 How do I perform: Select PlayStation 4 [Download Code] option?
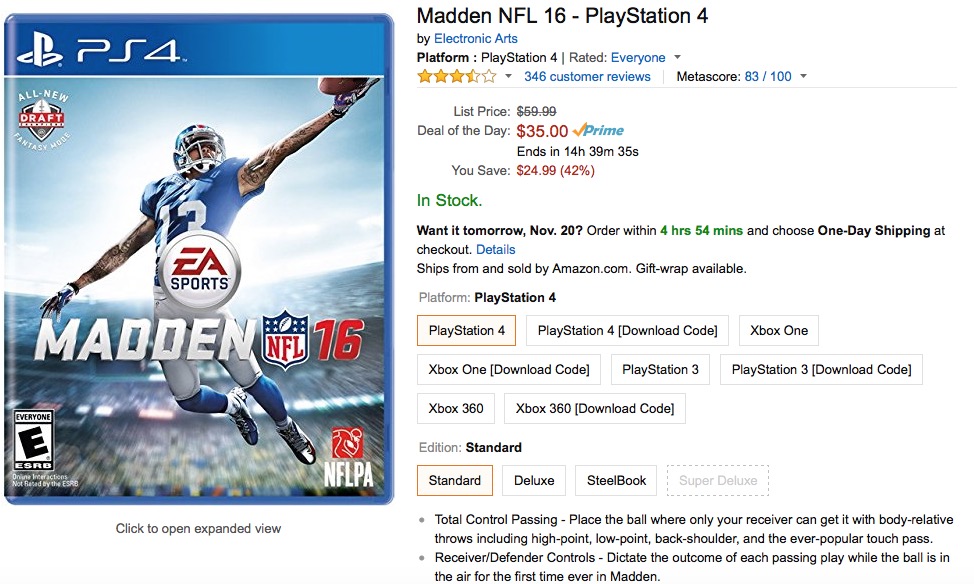[x=627, y=331]
